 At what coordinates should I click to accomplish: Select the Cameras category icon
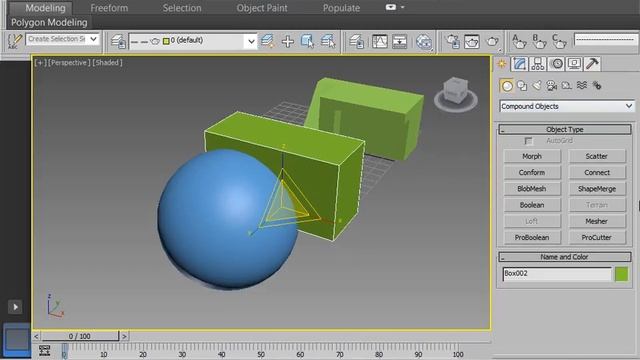[551, 85]
